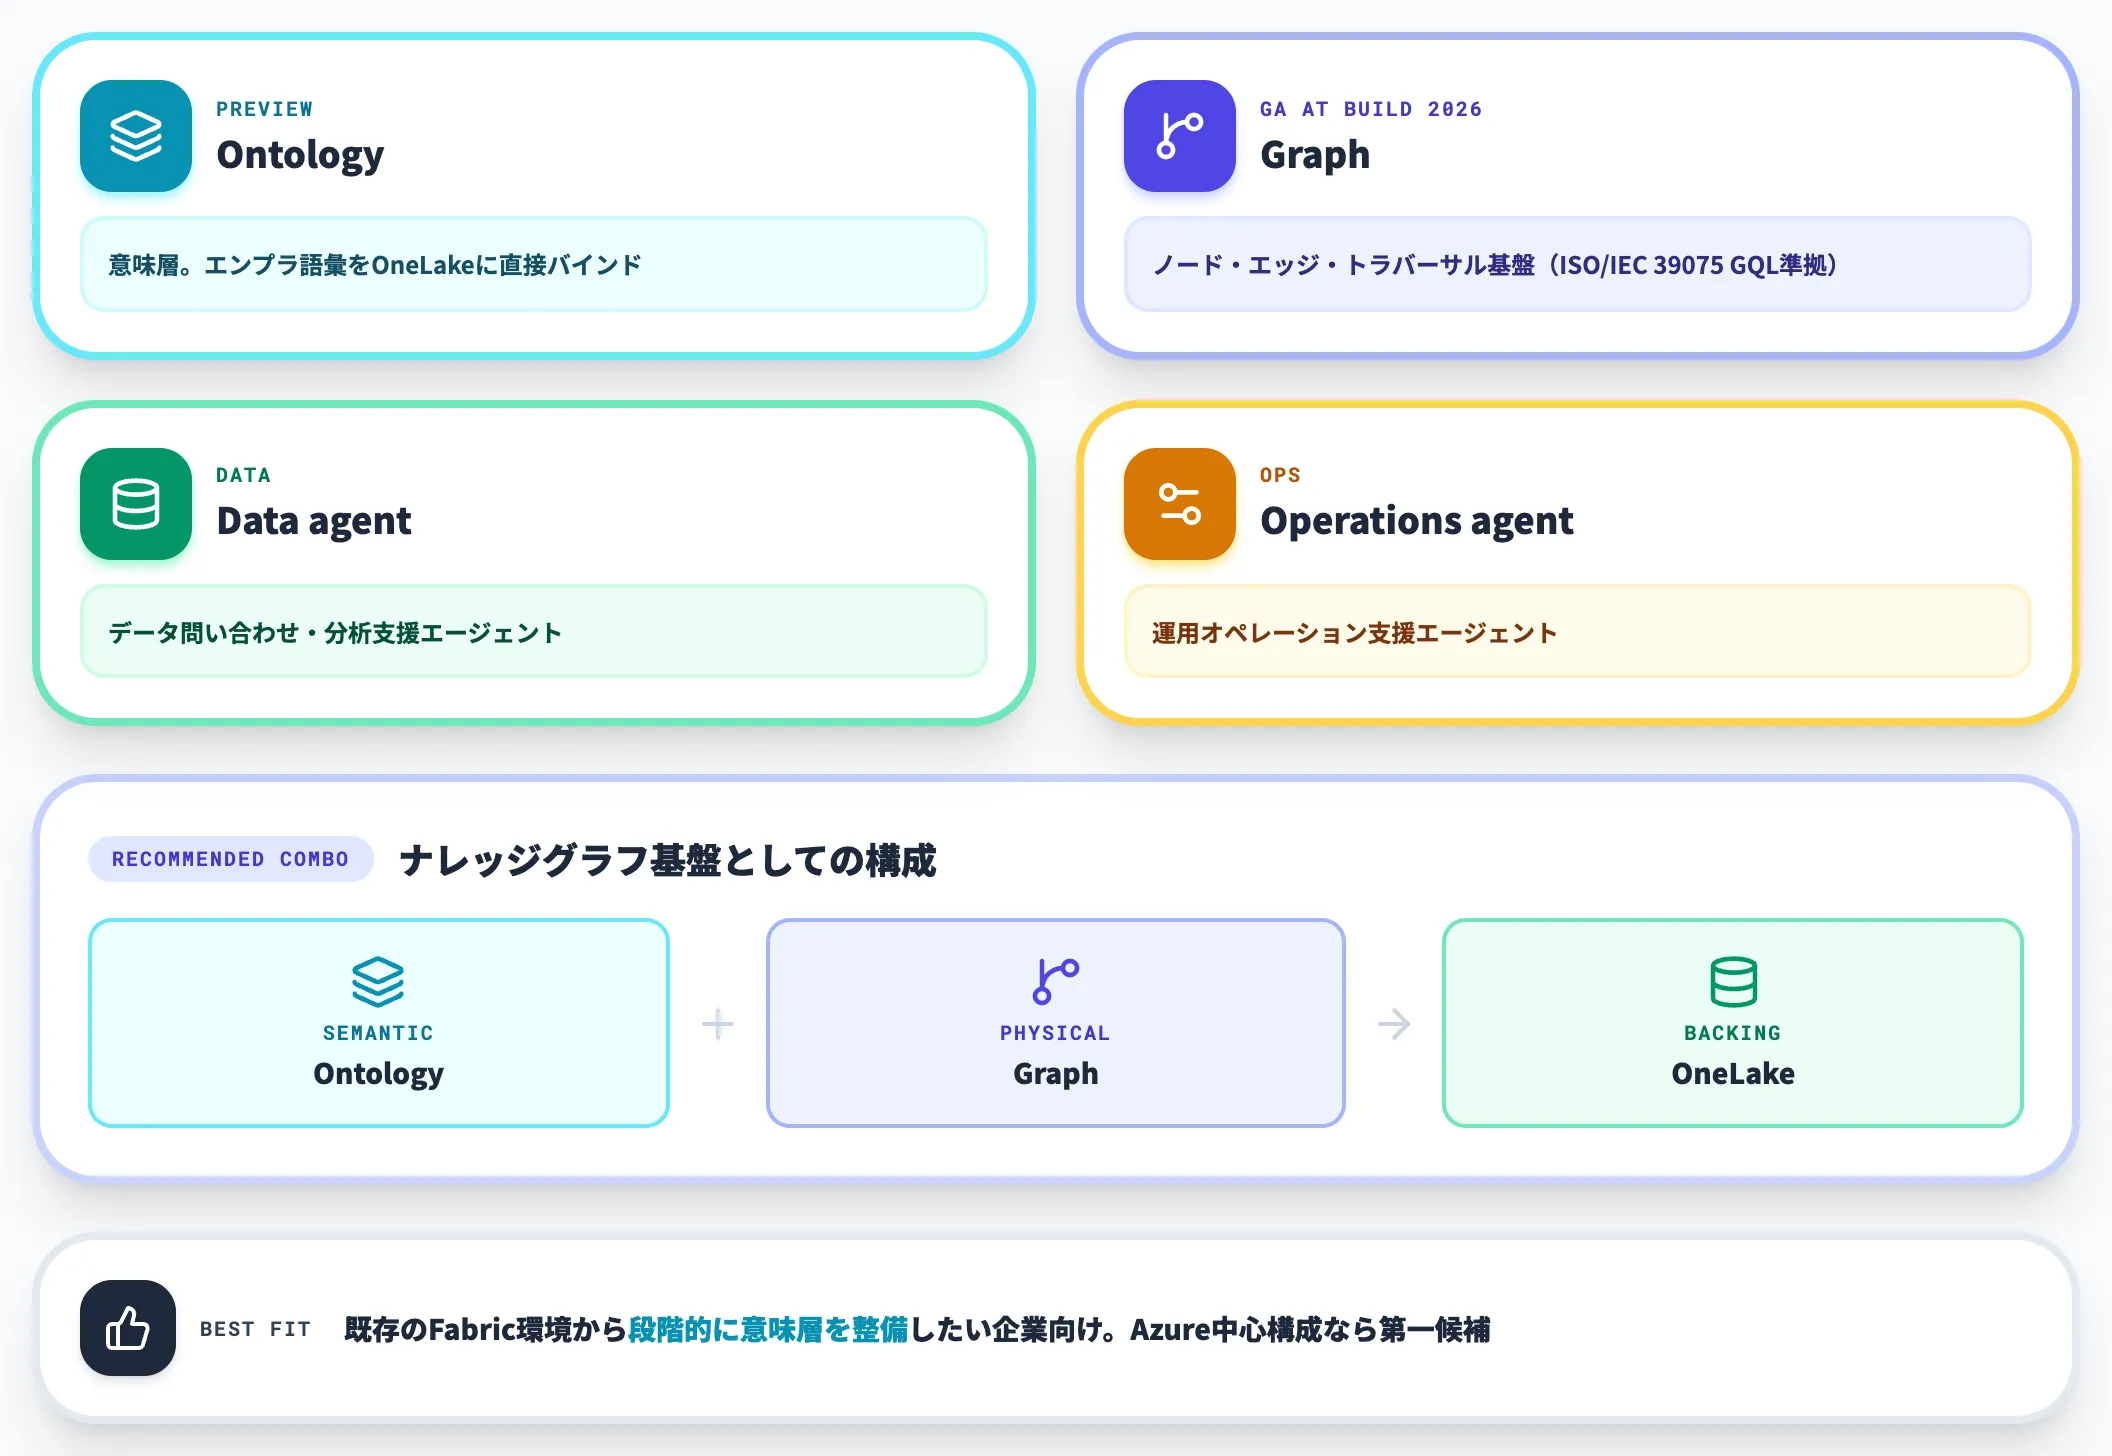Image resolution: width=2112 pixels, height=1456 pixels.
Task: Click the heading 'ナレッジグラフ基盤としての構成'
Action: coord(668,860)
